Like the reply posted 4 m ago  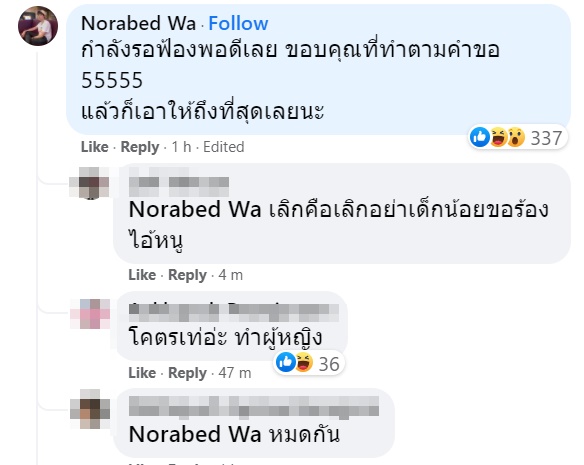point(142,275)
